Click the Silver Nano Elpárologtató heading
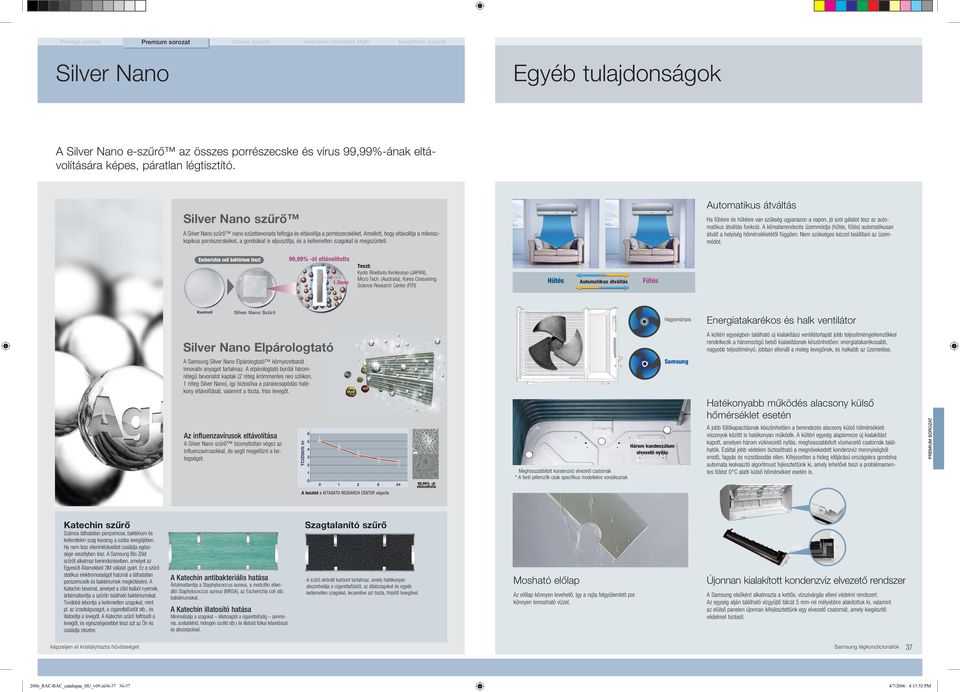Screen dimensions: 960x692 coord(258,347)
